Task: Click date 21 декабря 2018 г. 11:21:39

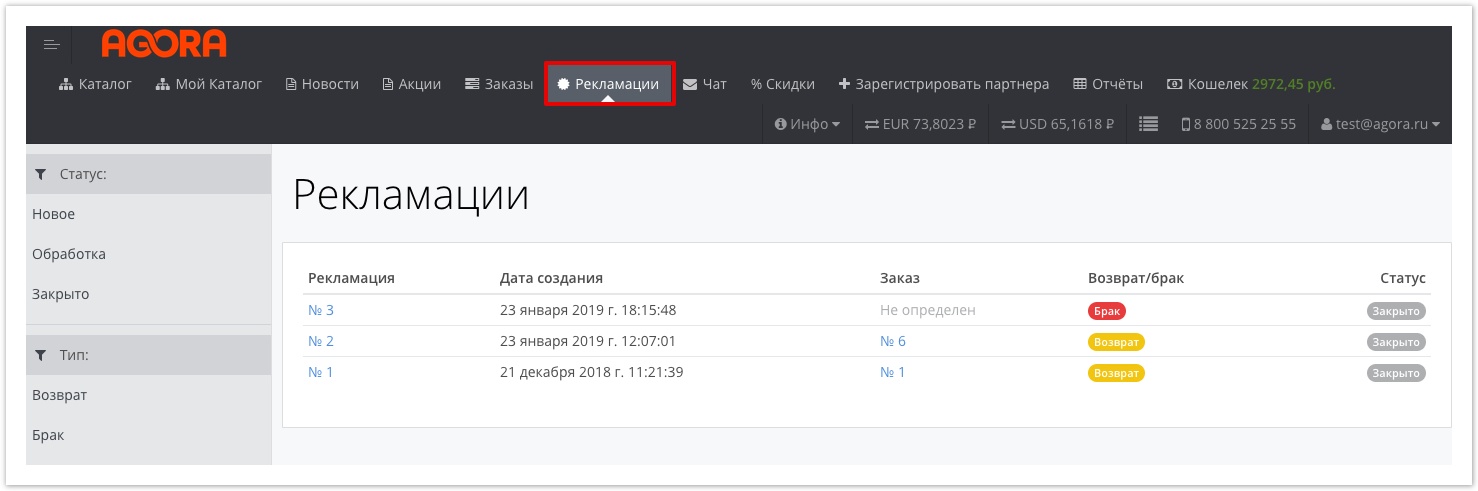Action: [591, 372]
